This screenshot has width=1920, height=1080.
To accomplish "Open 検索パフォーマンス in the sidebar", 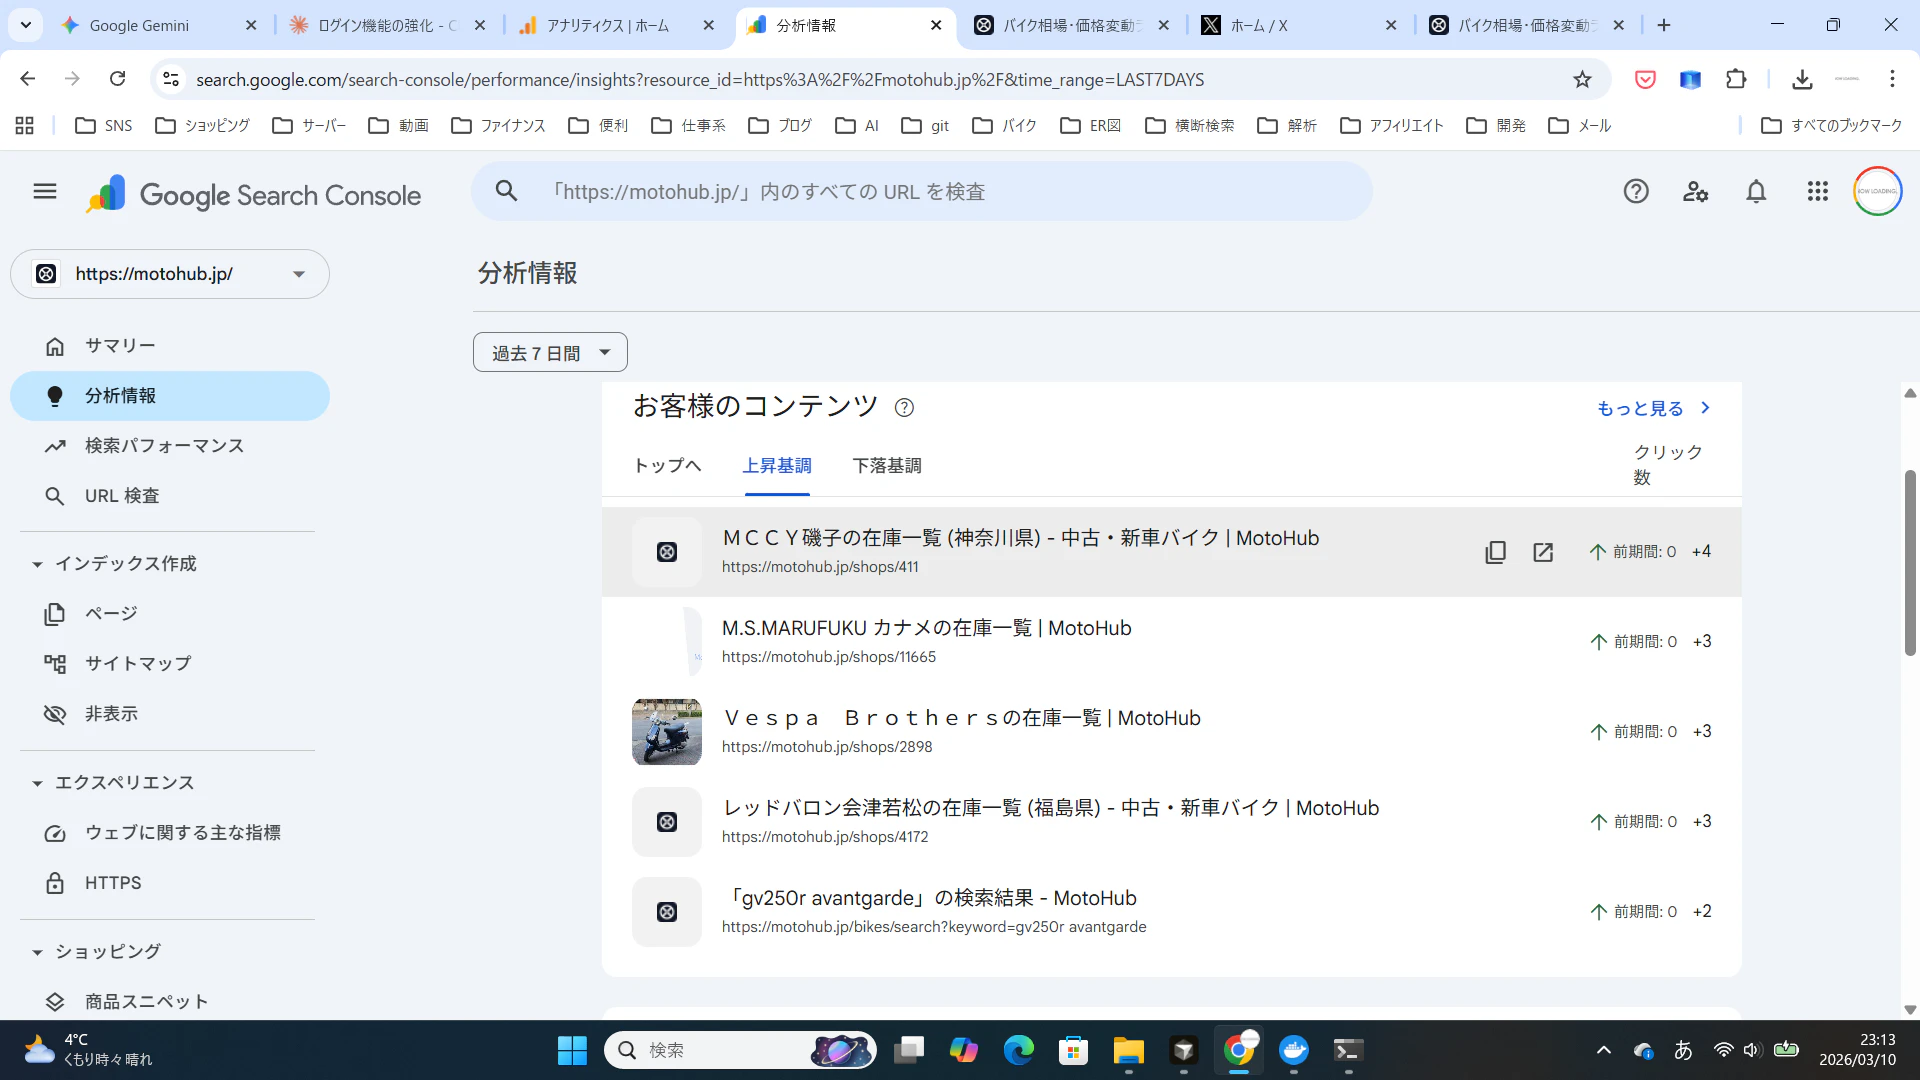I will click(x=170, y=446).
